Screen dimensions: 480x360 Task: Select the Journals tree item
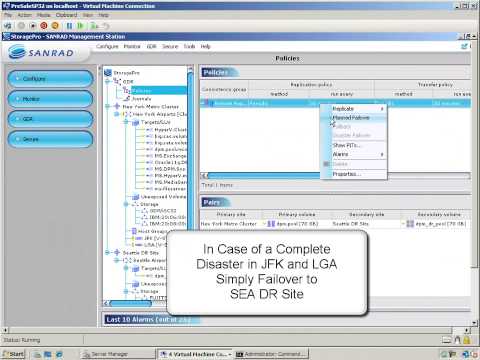click(141, 99)
